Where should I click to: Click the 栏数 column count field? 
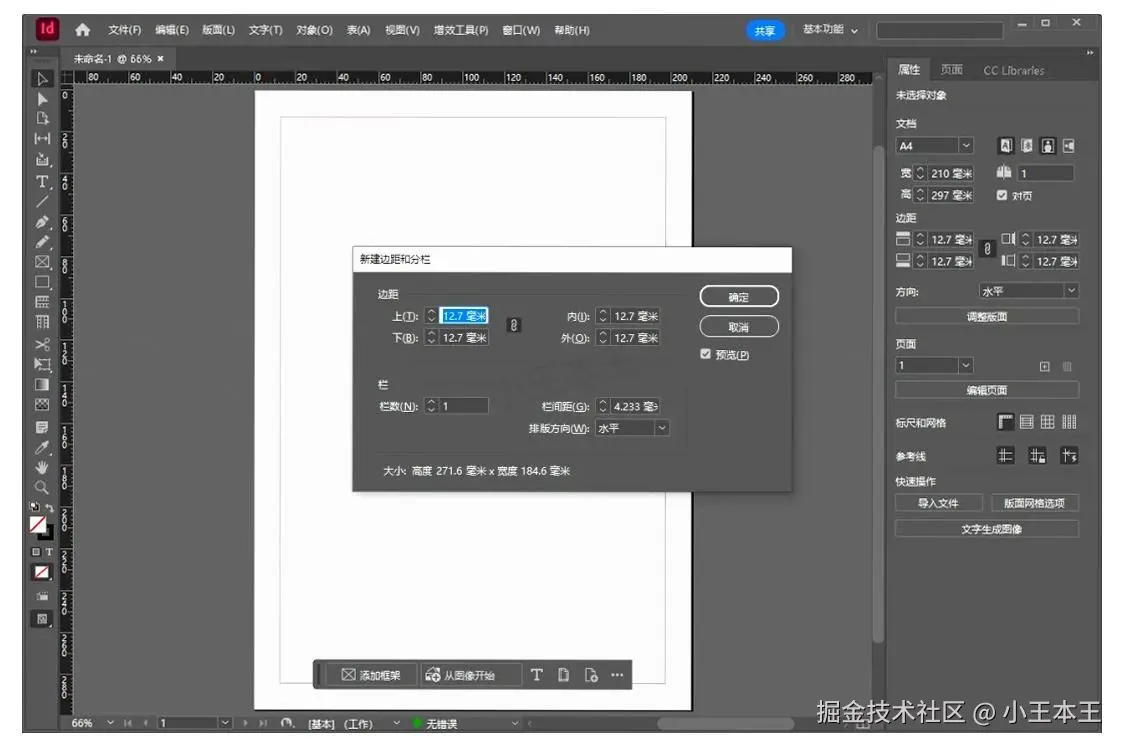[463, 406]
